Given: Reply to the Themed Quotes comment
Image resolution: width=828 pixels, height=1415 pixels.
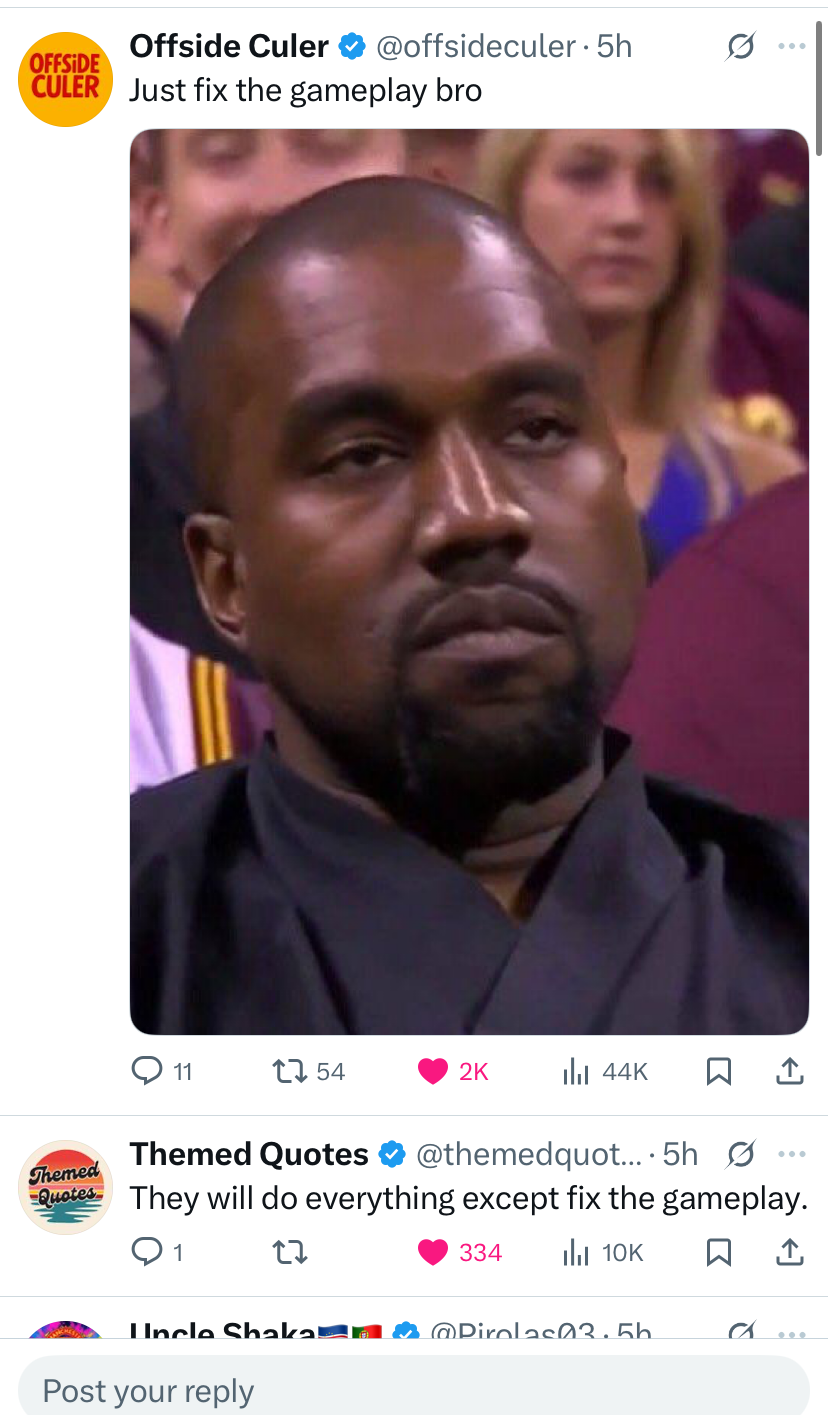Looking at the screenshot, I should 158,1252.
